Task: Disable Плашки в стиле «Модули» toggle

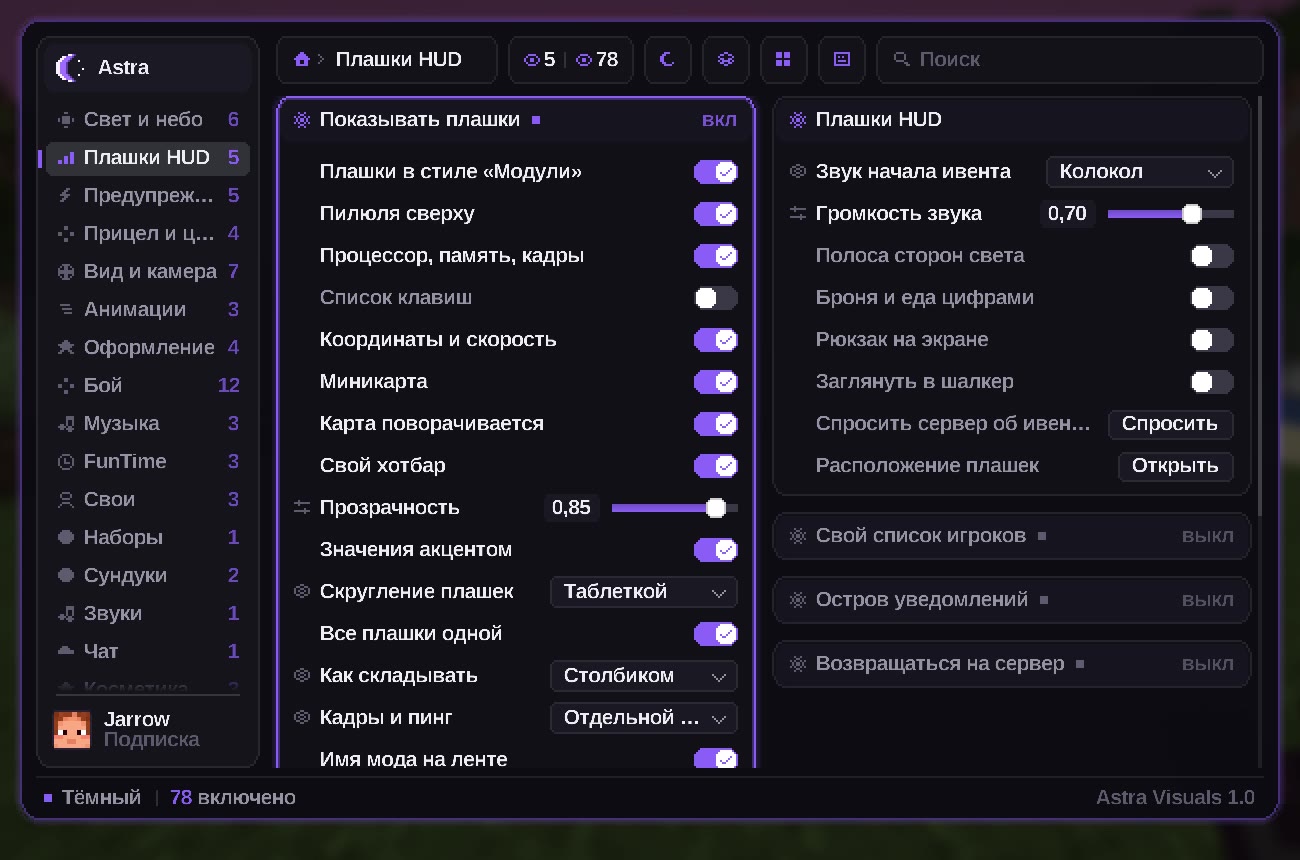Action: (x=716, y=172)
